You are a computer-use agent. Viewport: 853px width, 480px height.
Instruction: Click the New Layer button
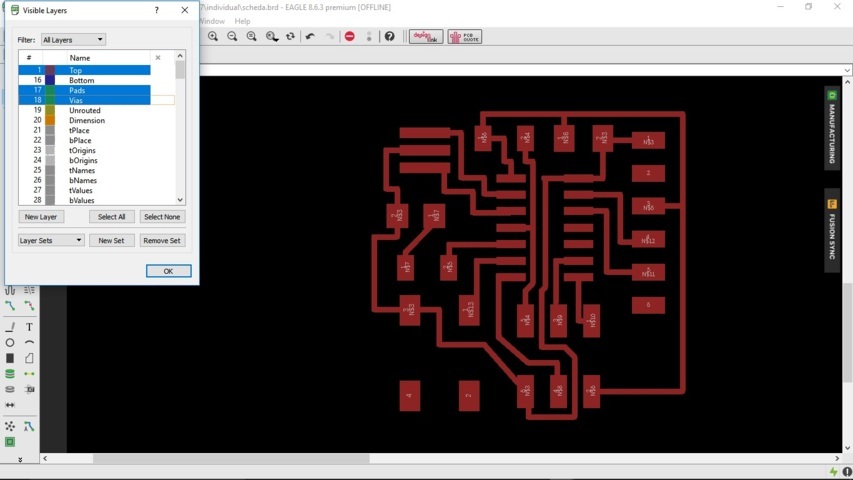[41, 217]
